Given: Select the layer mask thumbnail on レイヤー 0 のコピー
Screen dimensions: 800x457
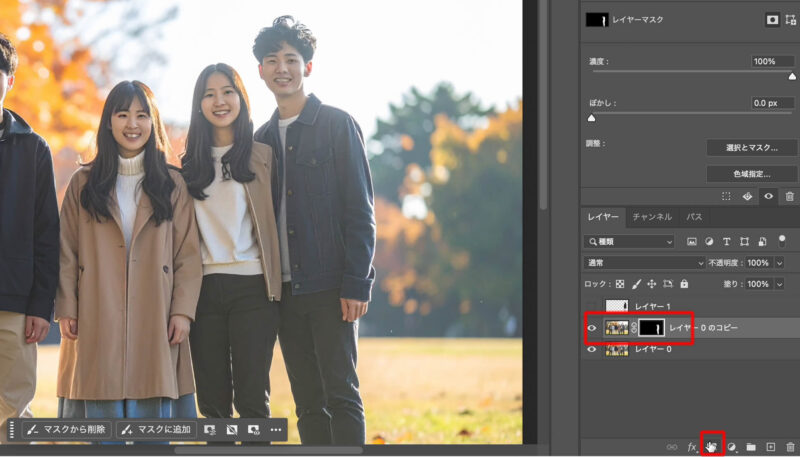Looking at the screenshot, I should coord(652,328).
